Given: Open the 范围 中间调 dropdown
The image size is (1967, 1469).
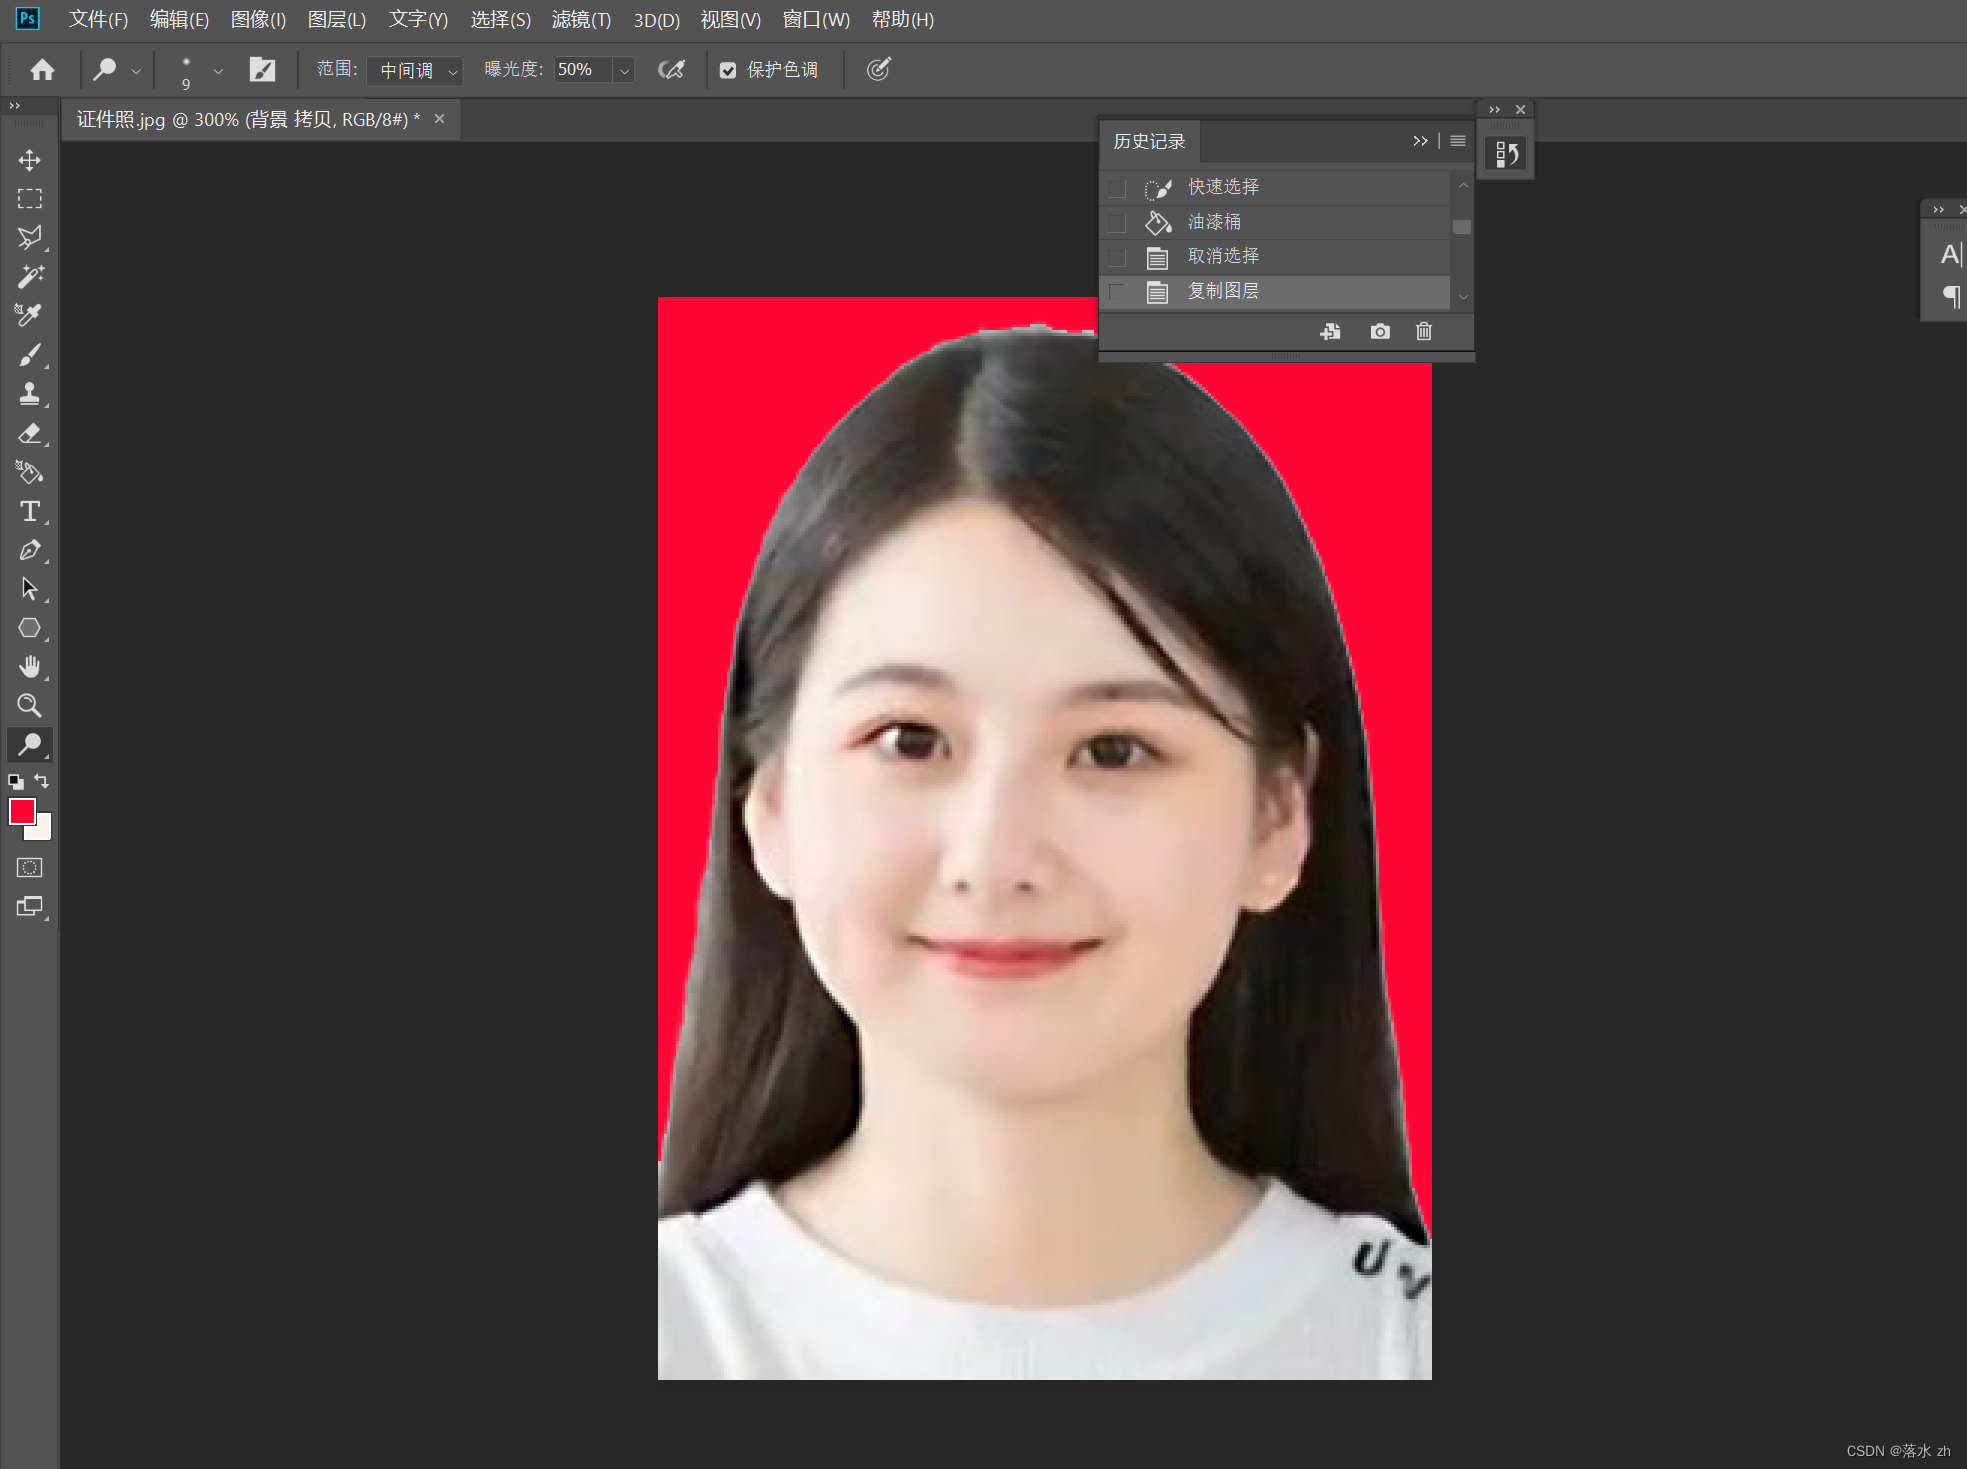Looking at the screenshot, I should (414, 70).
